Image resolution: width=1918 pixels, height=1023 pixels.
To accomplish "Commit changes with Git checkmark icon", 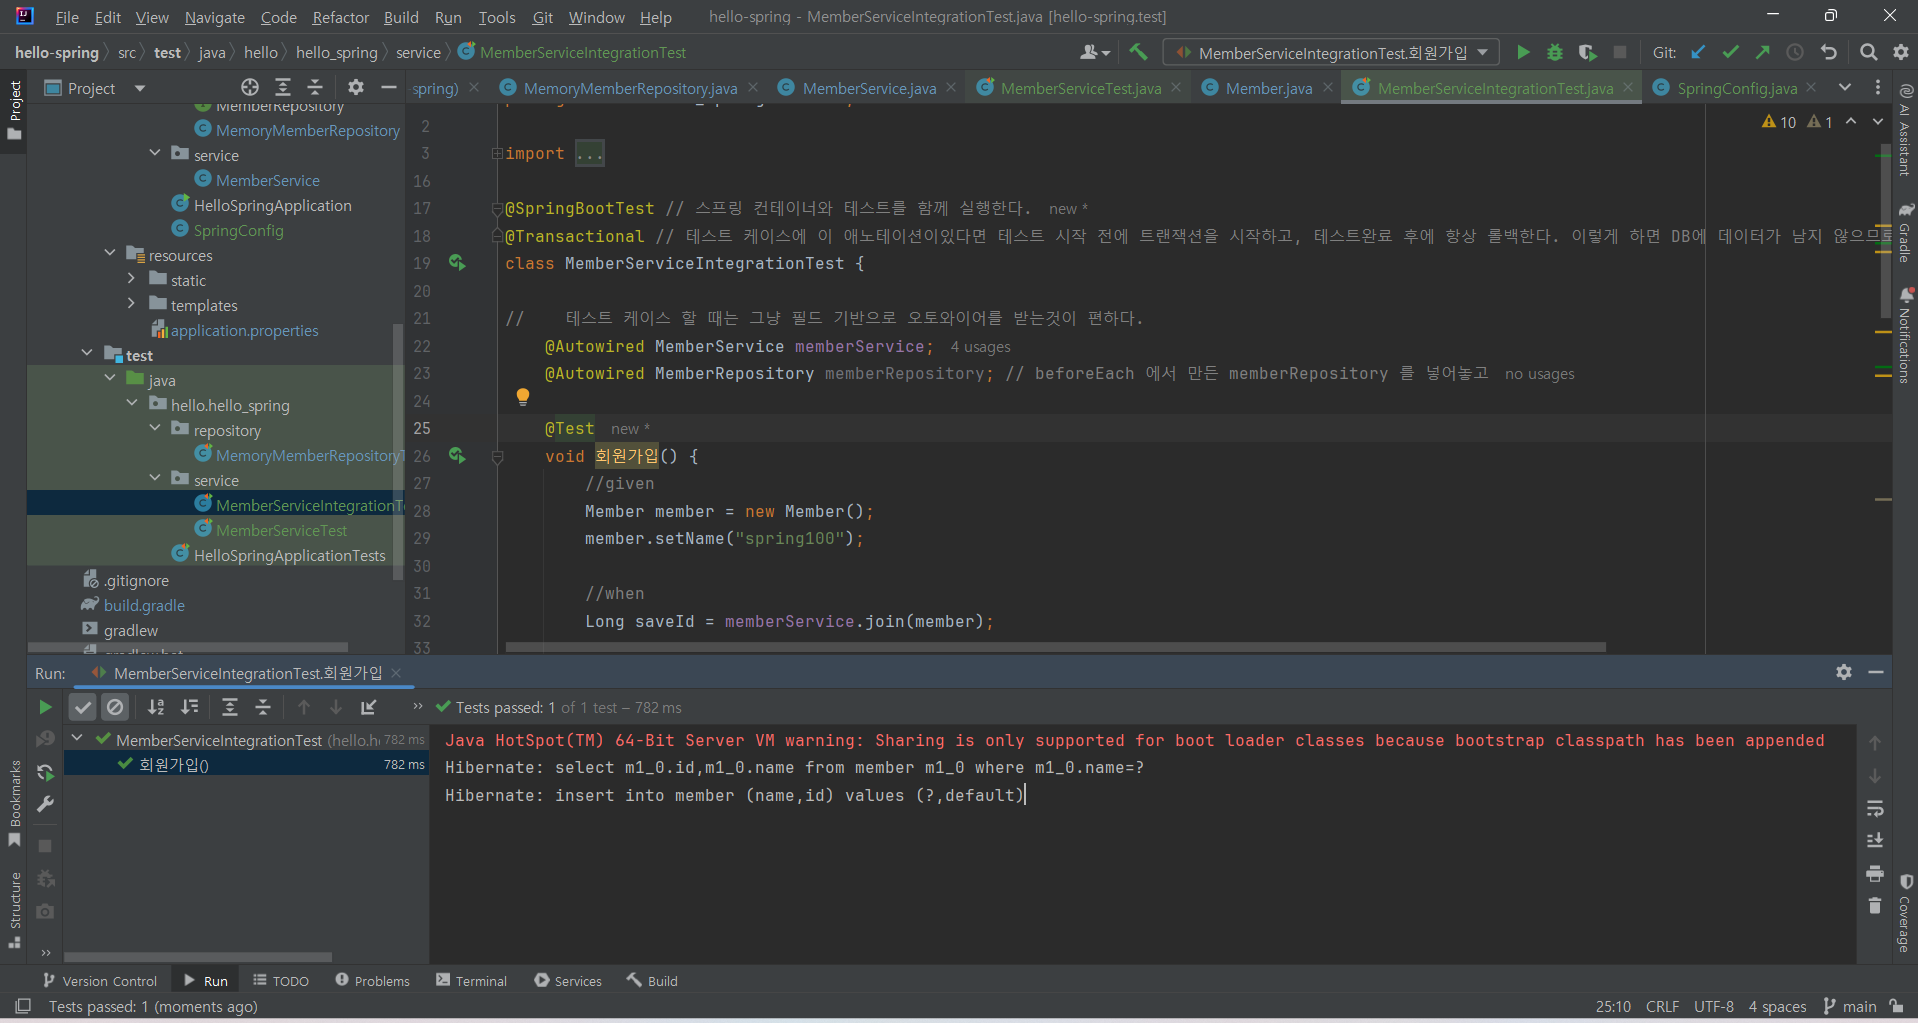I will coord(1730,52).
